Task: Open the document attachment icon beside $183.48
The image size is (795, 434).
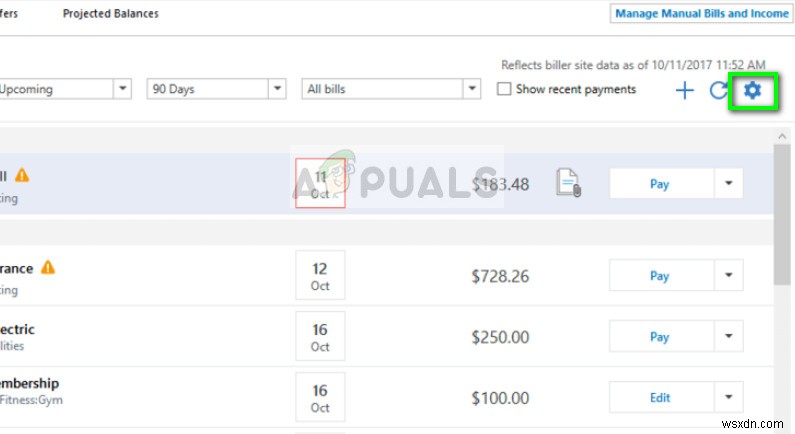Action: point(568,183)
